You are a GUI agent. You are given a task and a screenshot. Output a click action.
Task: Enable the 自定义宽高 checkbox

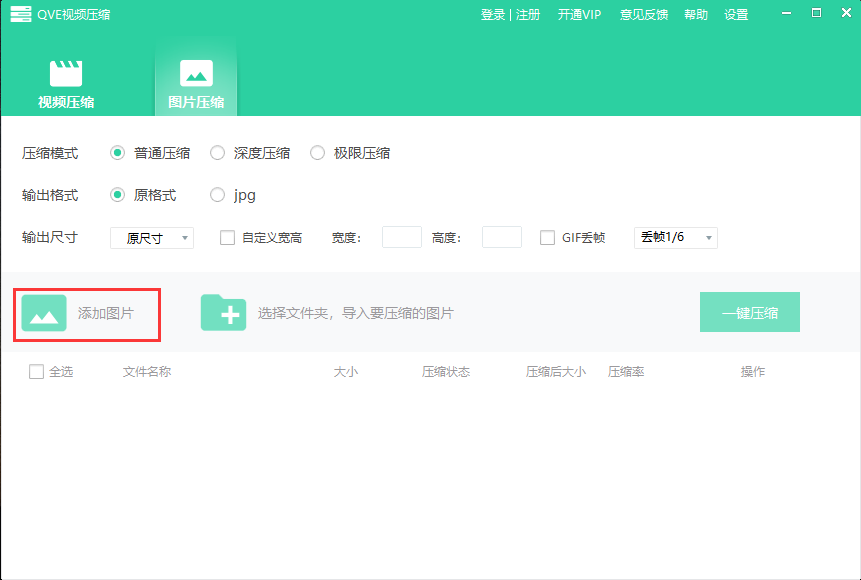coord(227,238)
